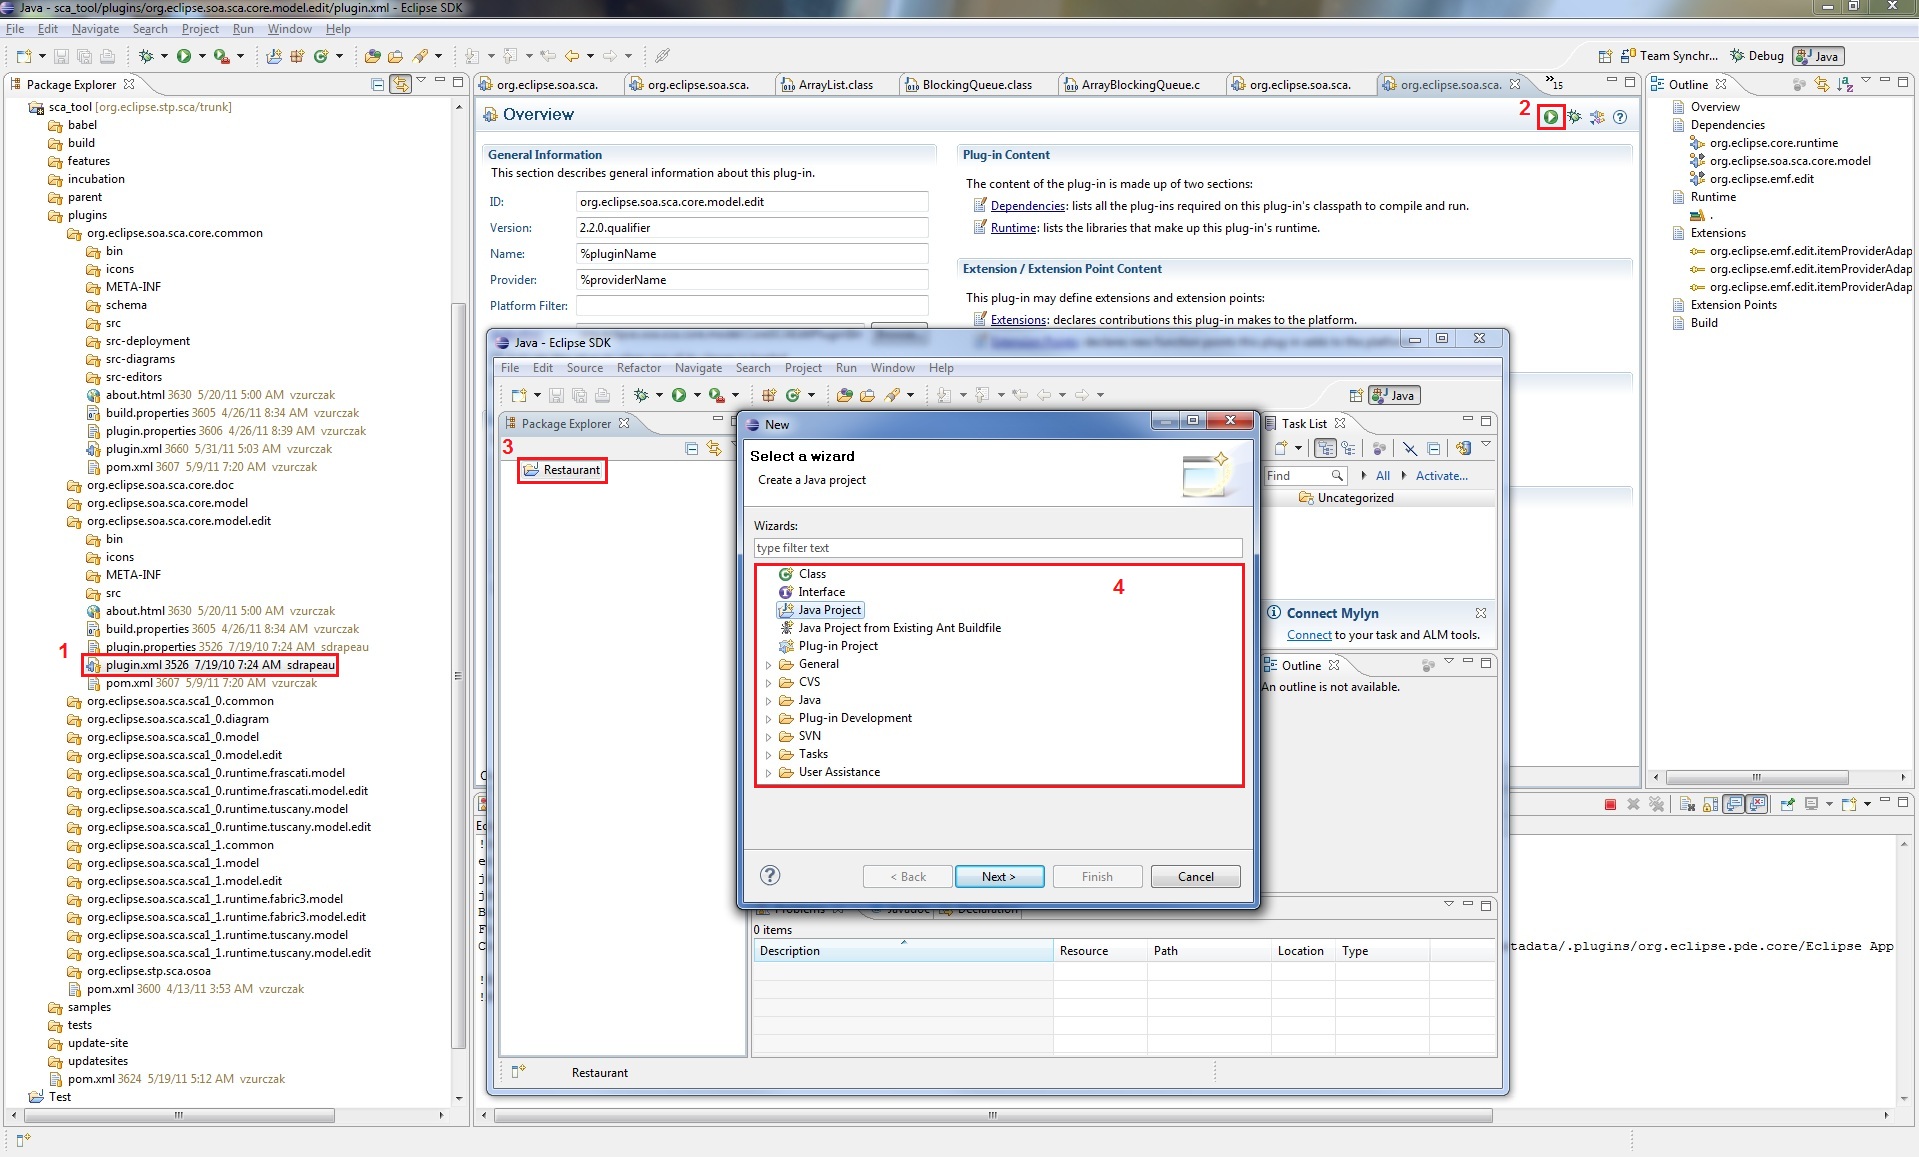
Task: Click the Synchronize Changed icon in Task List toolbar
Action: click(x=1464, y=448)
